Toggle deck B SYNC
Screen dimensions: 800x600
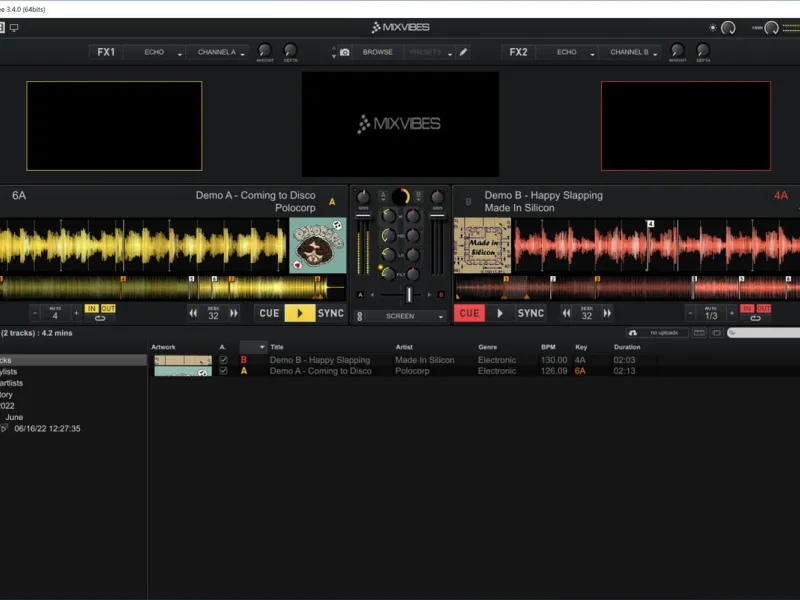click(531, 313)
